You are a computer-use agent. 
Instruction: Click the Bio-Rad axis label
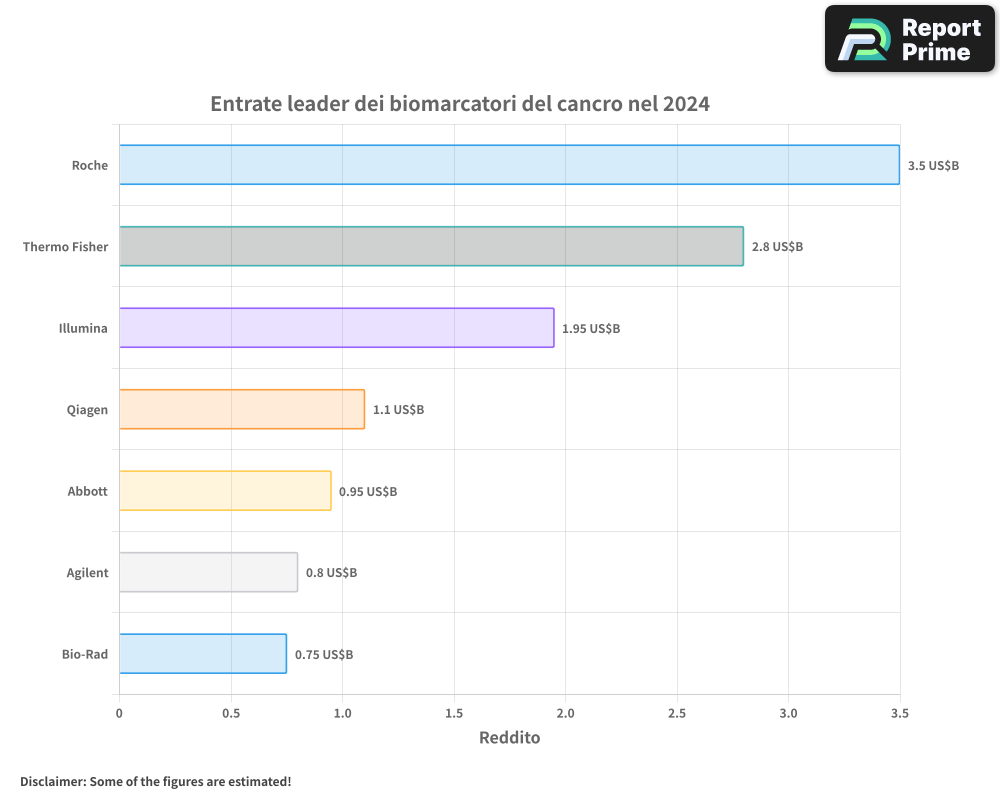84,654
